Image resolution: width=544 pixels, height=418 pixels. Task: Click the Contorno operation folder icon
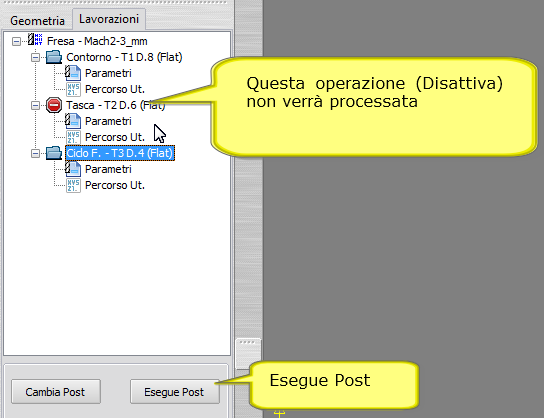[54, 57]
